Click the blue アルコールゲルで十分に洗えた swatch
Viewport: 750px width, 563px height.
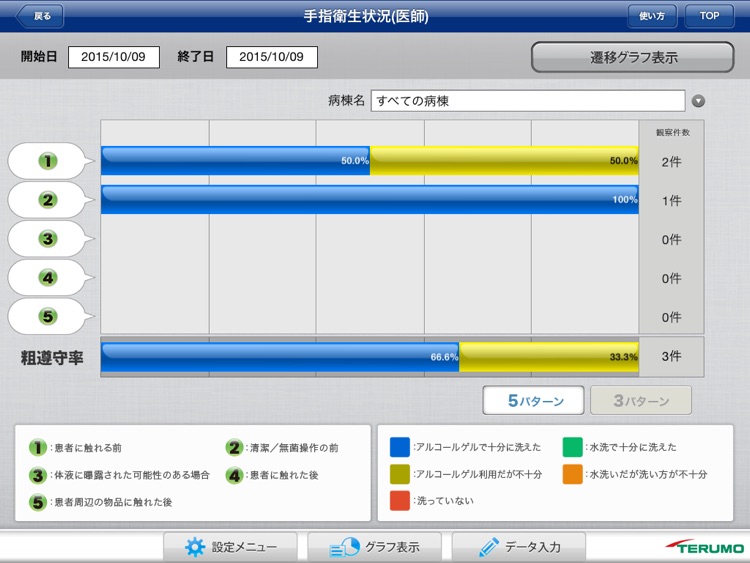399,447
